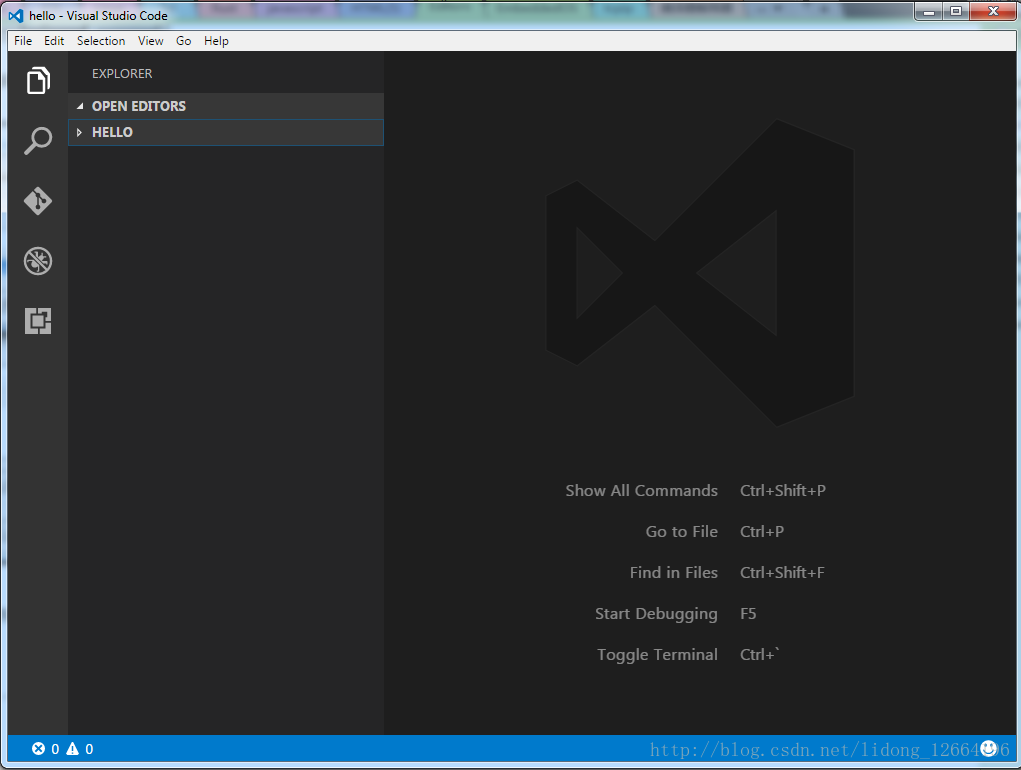
Task: Click the EXPLORER panel title
Action: (x=122, y=74)
